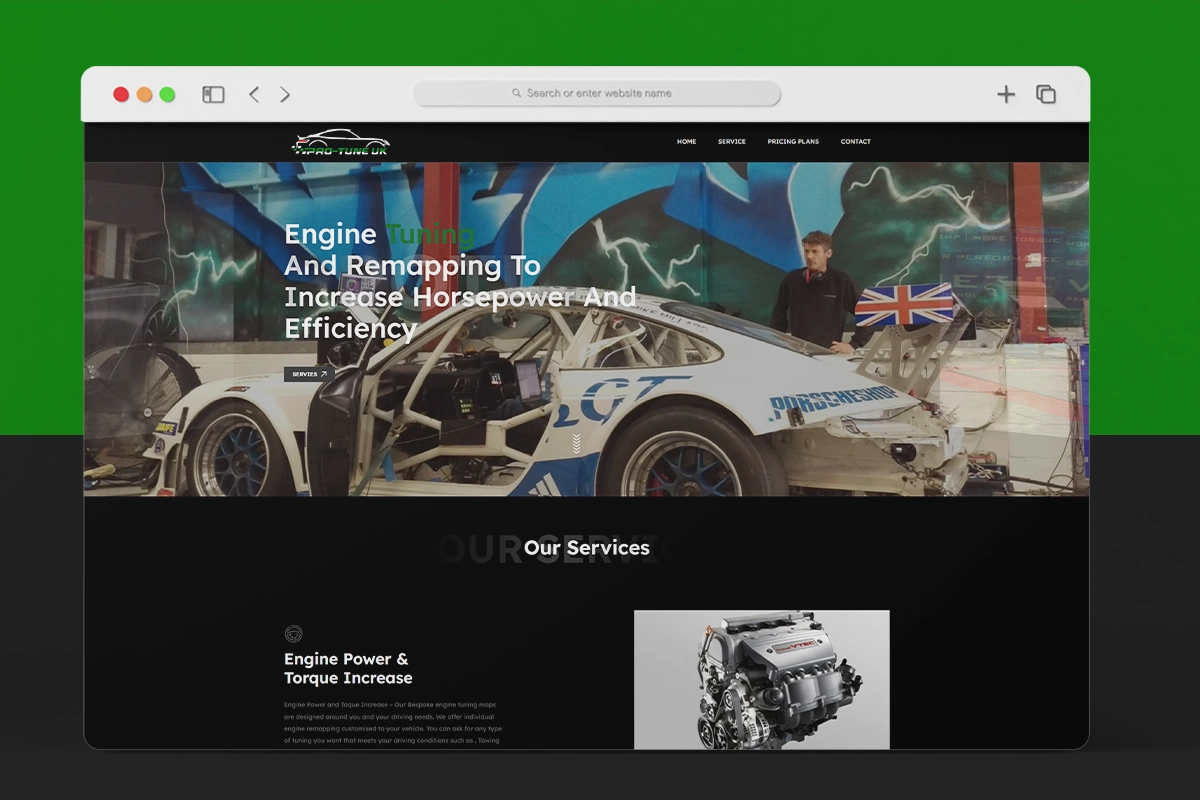This screenshot has width=1200, height=800.
Task: Open the HOME navigation item
Action: tap(686, 142)
